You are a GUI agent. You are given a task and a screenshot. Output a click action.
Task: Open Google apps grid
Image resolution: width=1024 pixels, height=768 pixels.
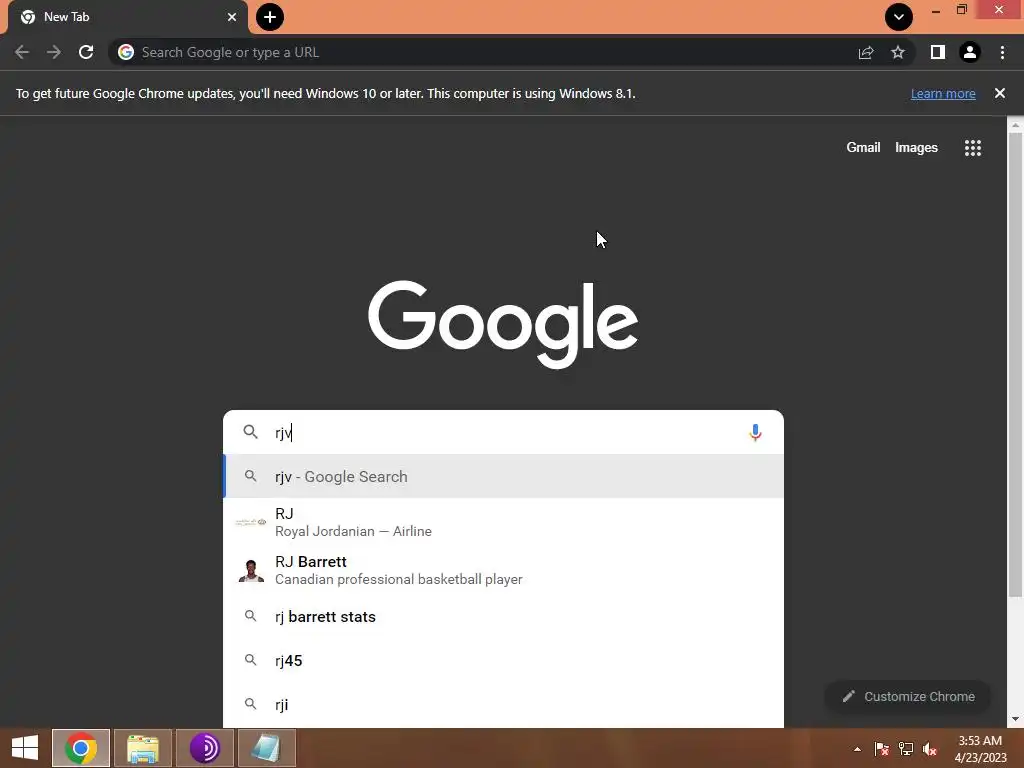[x=973, y=148]
